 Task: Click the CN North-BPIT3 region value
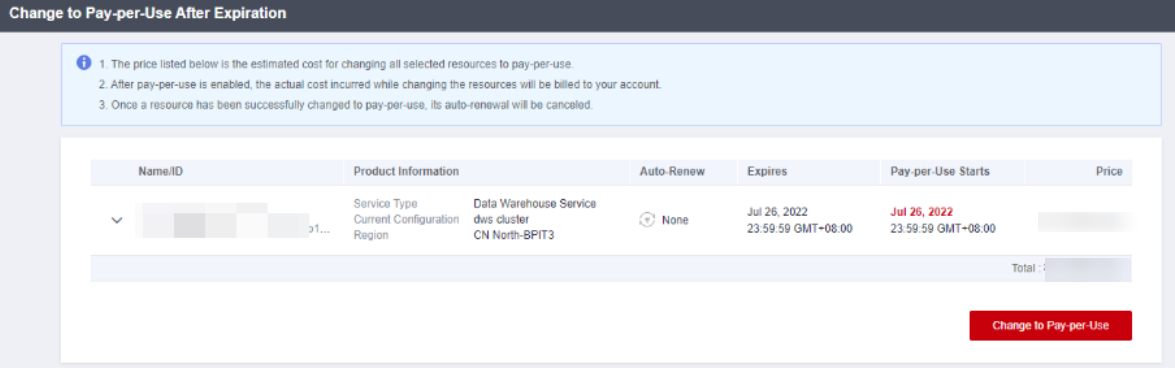511,235
